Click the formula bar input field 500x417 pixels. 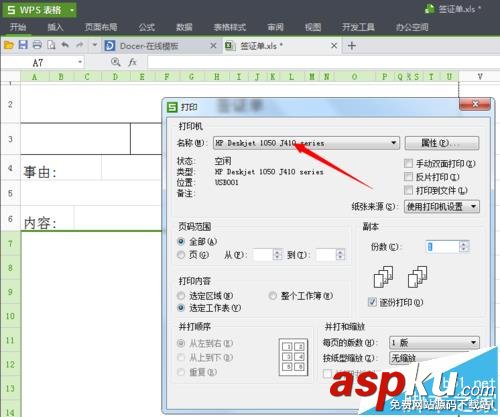(323, 62)
